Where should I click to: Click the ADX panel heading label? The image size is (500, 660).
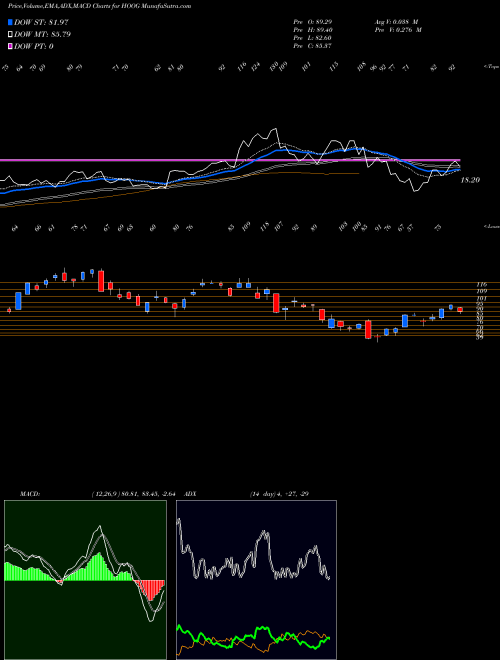[190, 494]
